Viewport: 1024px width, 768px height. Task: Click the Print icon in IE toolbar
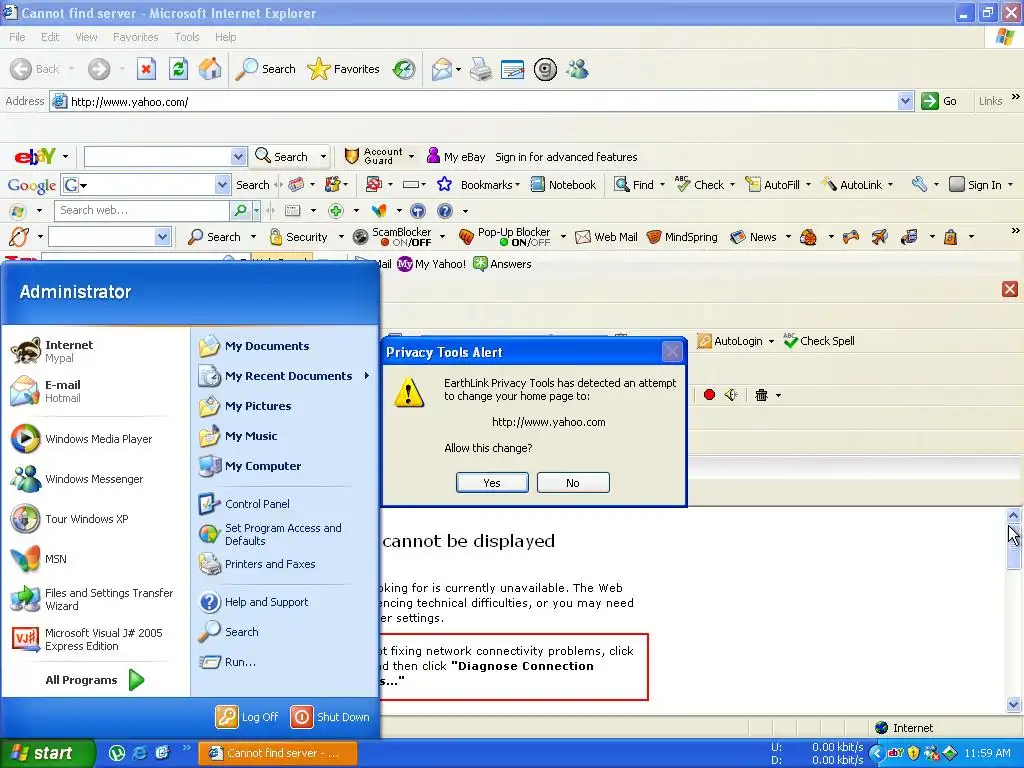[481, 69]
